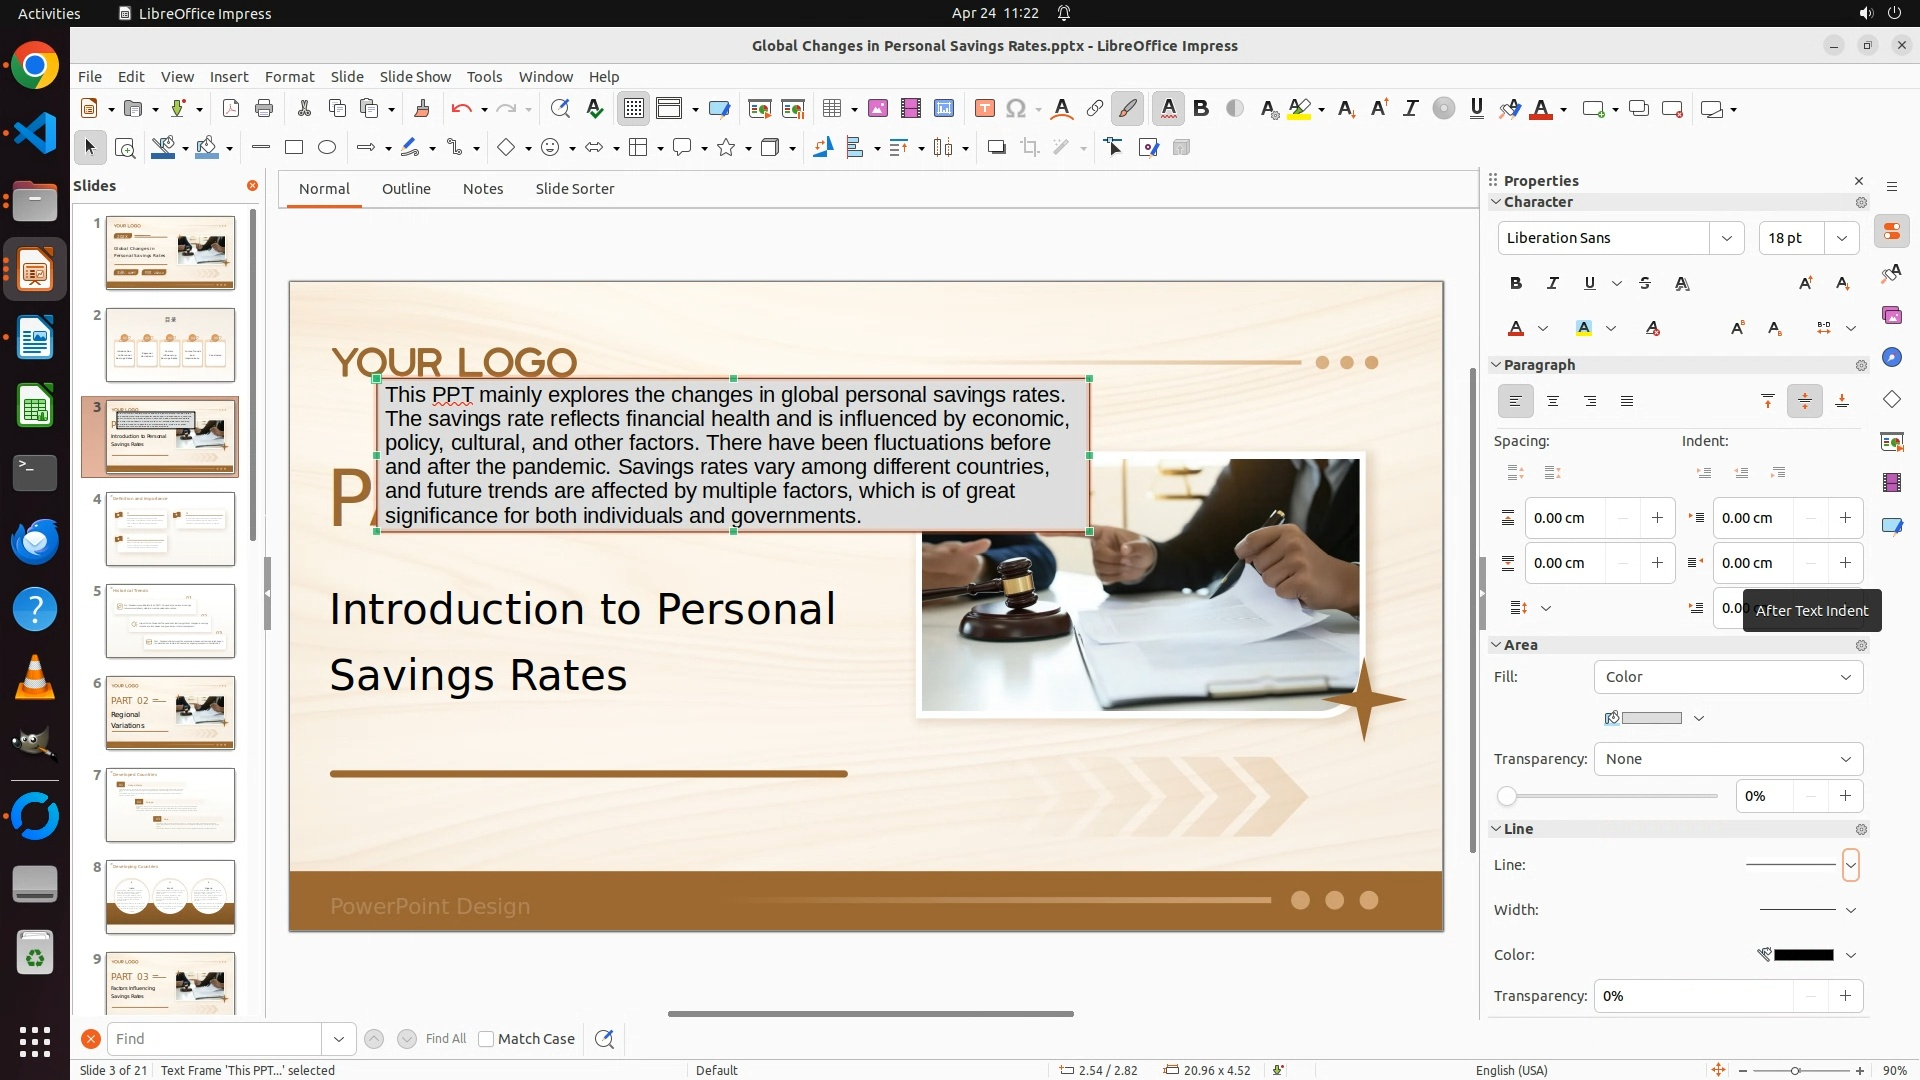Screen dimensions: 1920x1080
Task: Toggle Bold in the sidebar Character panel
Action: [x=1516, y=284]
